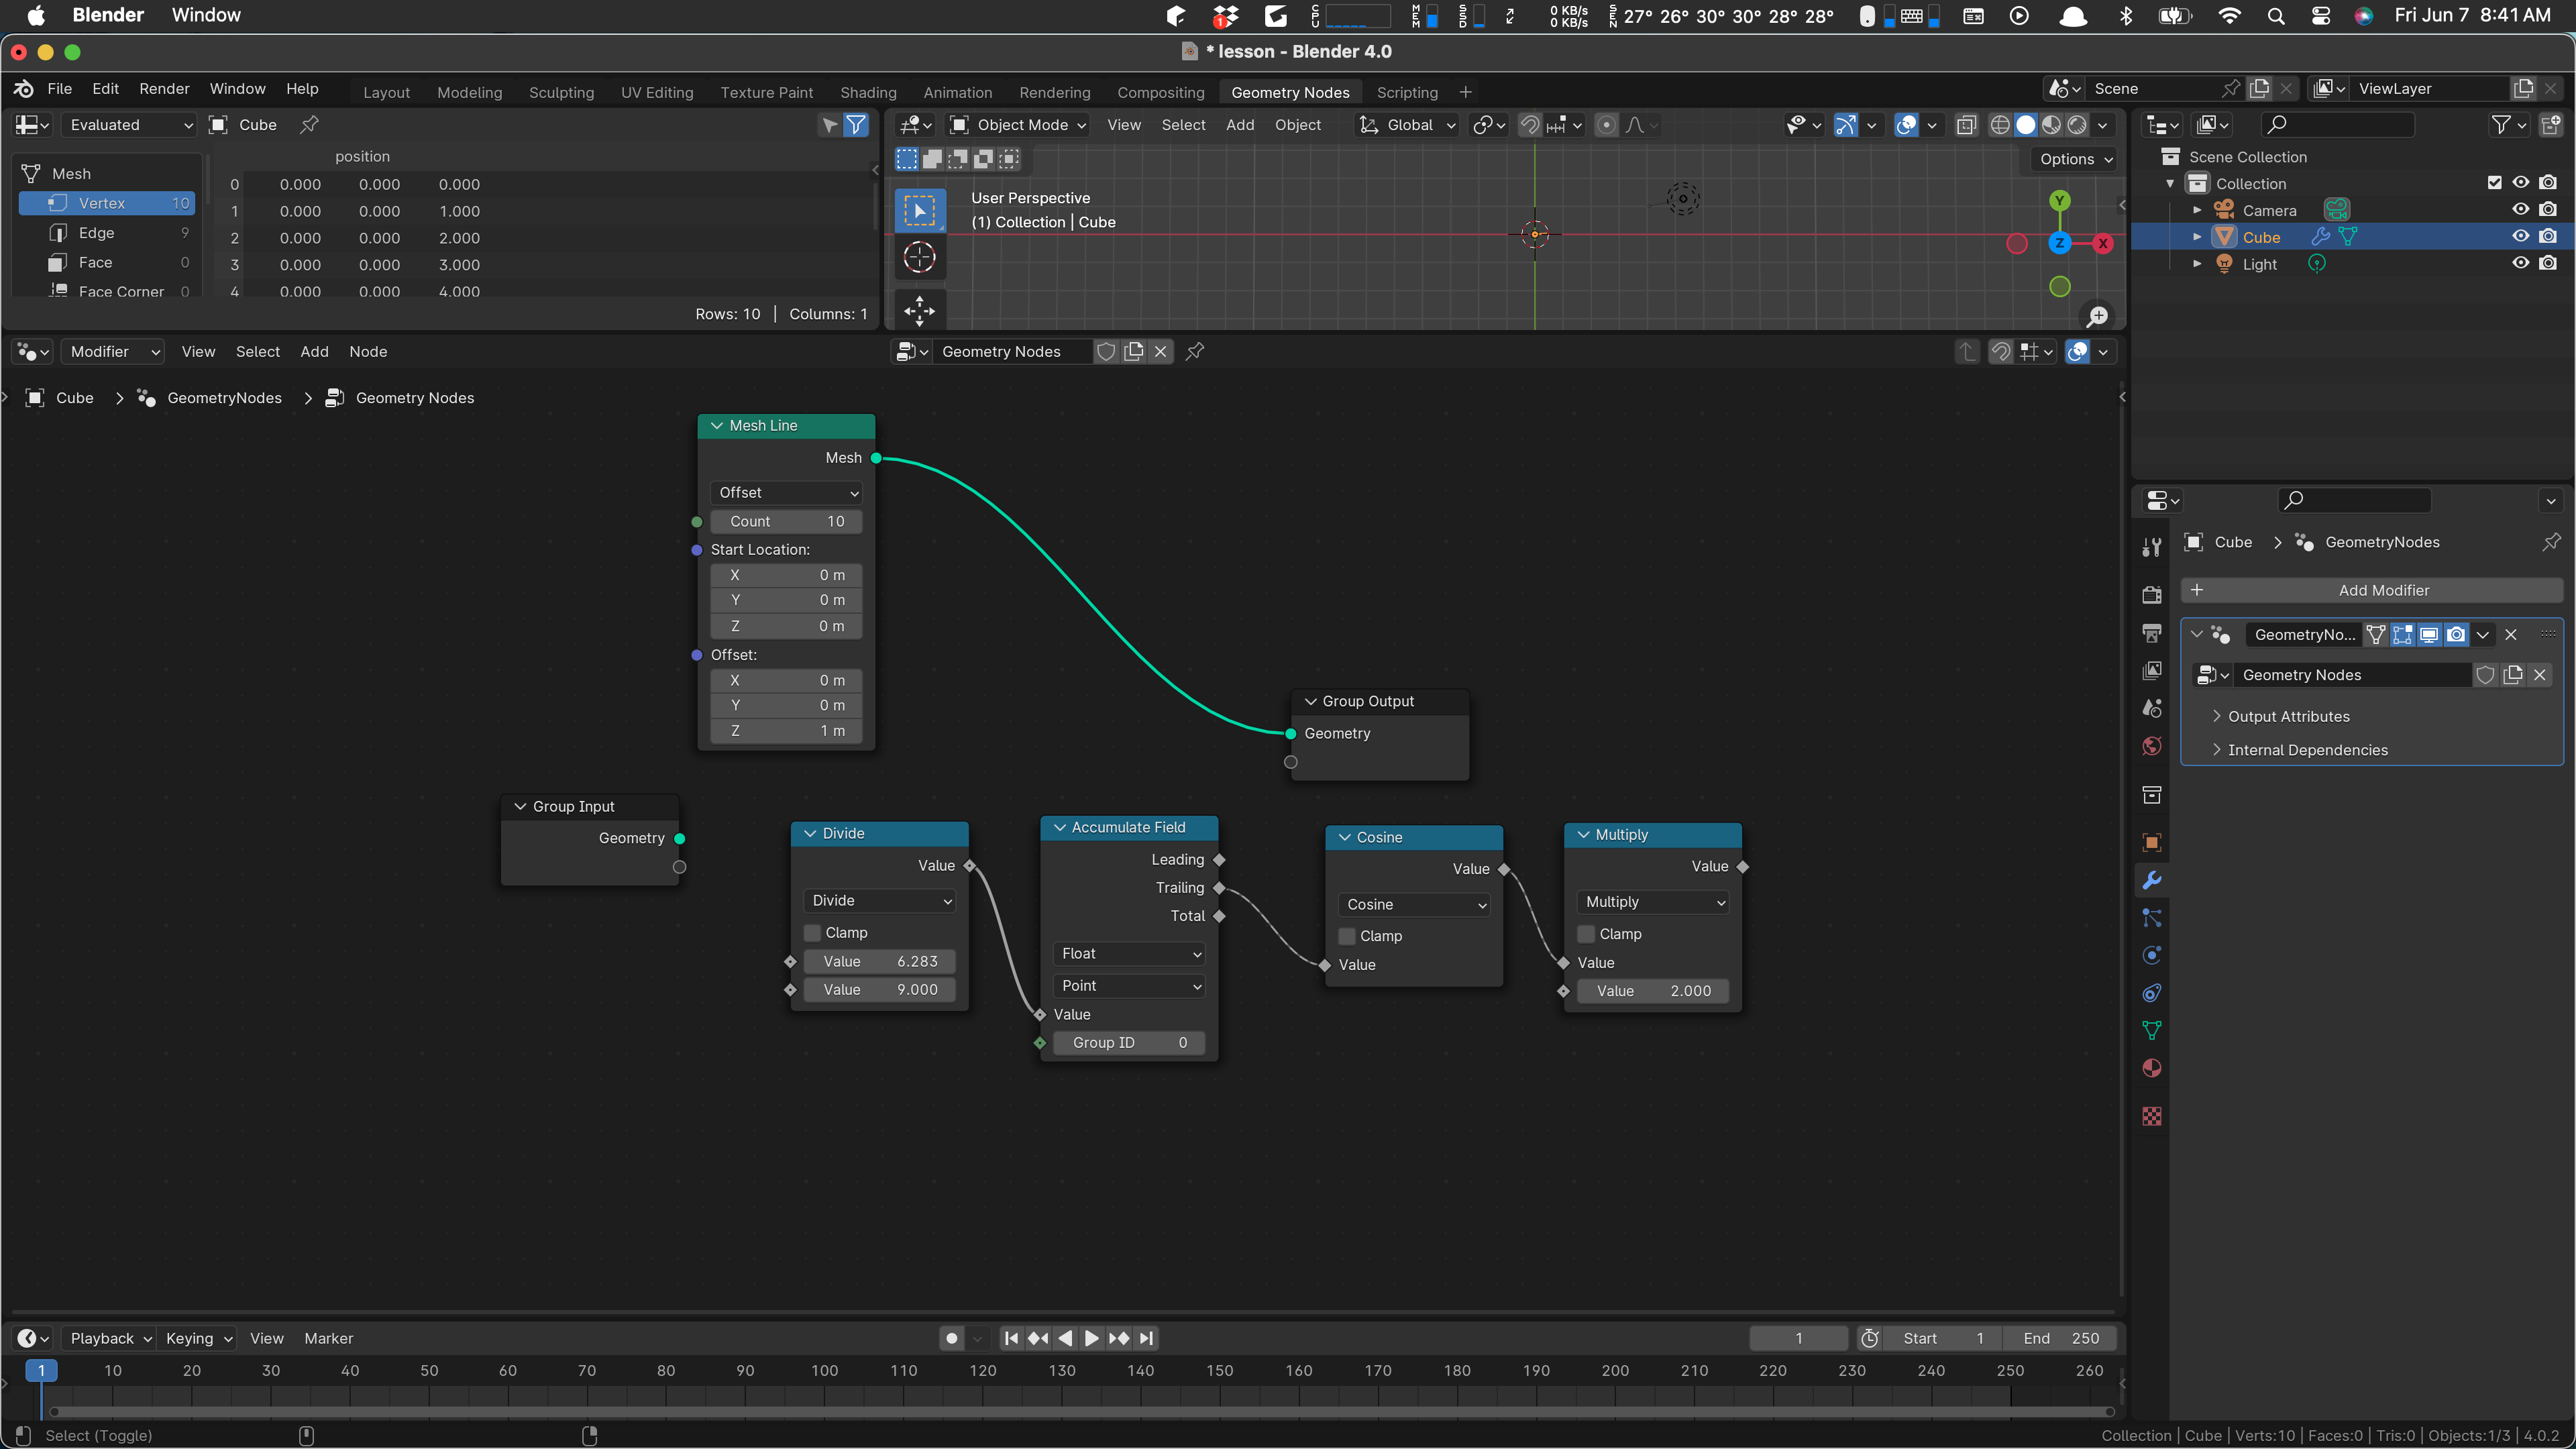This screenshot has height=1449, width=2576.
Task: Select the Select Box tool in viewport
Action: pyautogui.click(x=919, y=211)
